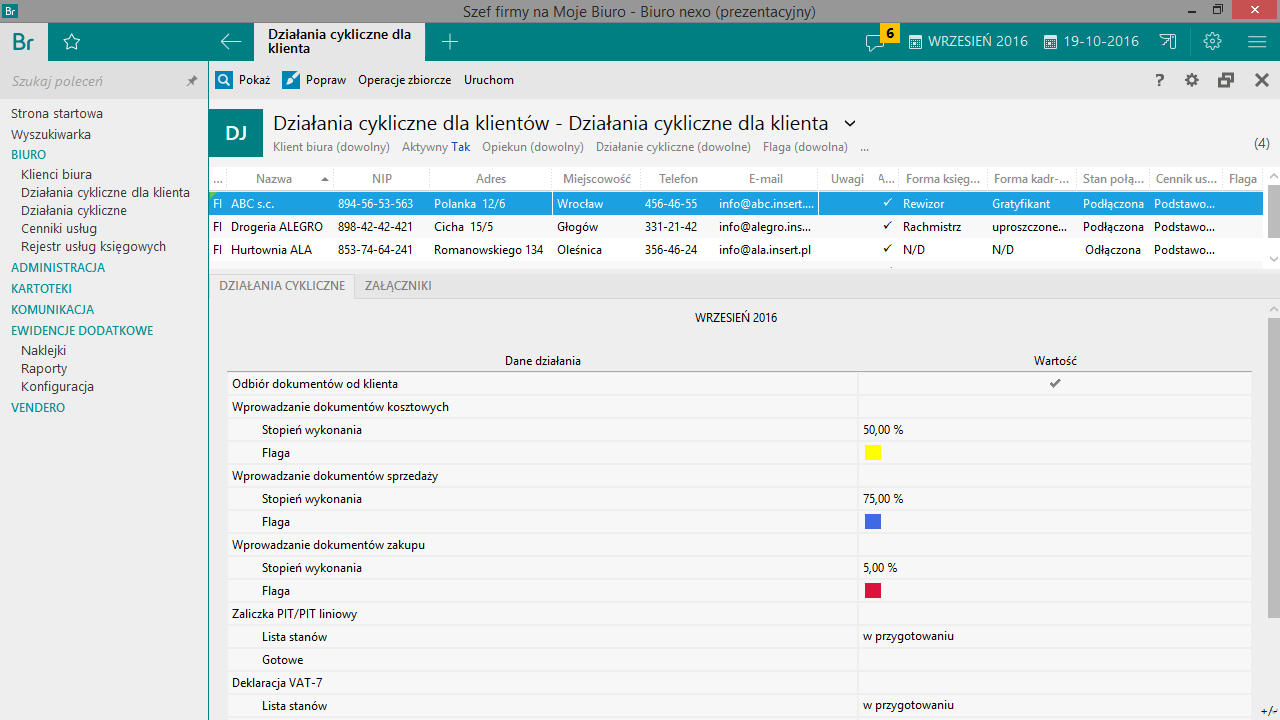The width and height of the screenshot is (1280, 720).
Task: Click the blue flag swatch
Action: [873, 522]
